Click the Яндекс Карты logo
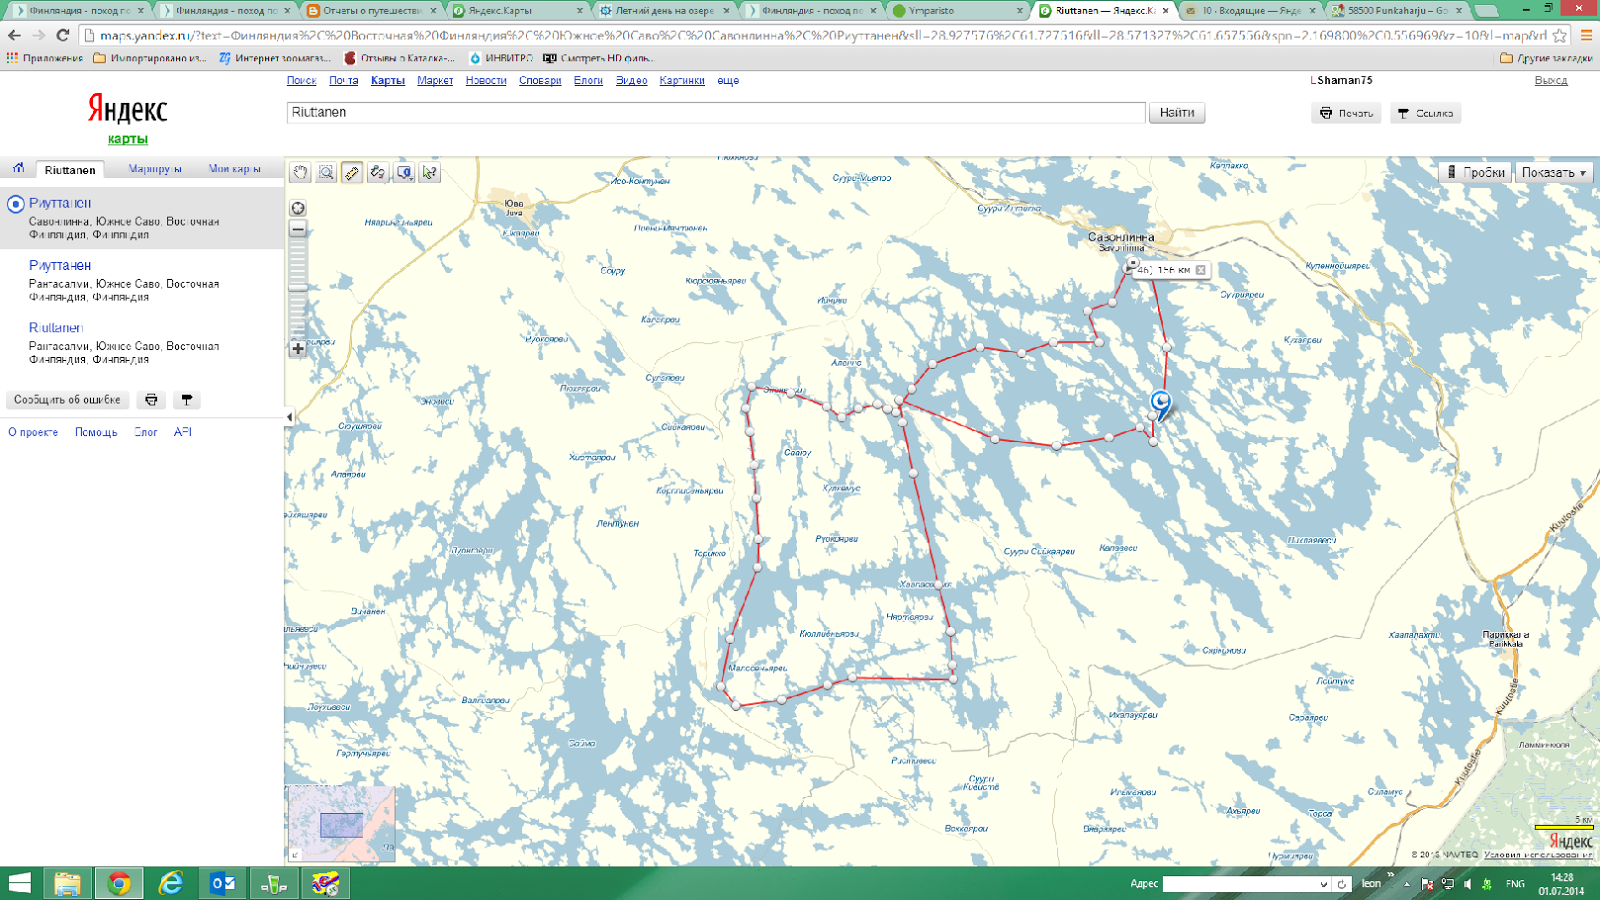 [127, 118]
